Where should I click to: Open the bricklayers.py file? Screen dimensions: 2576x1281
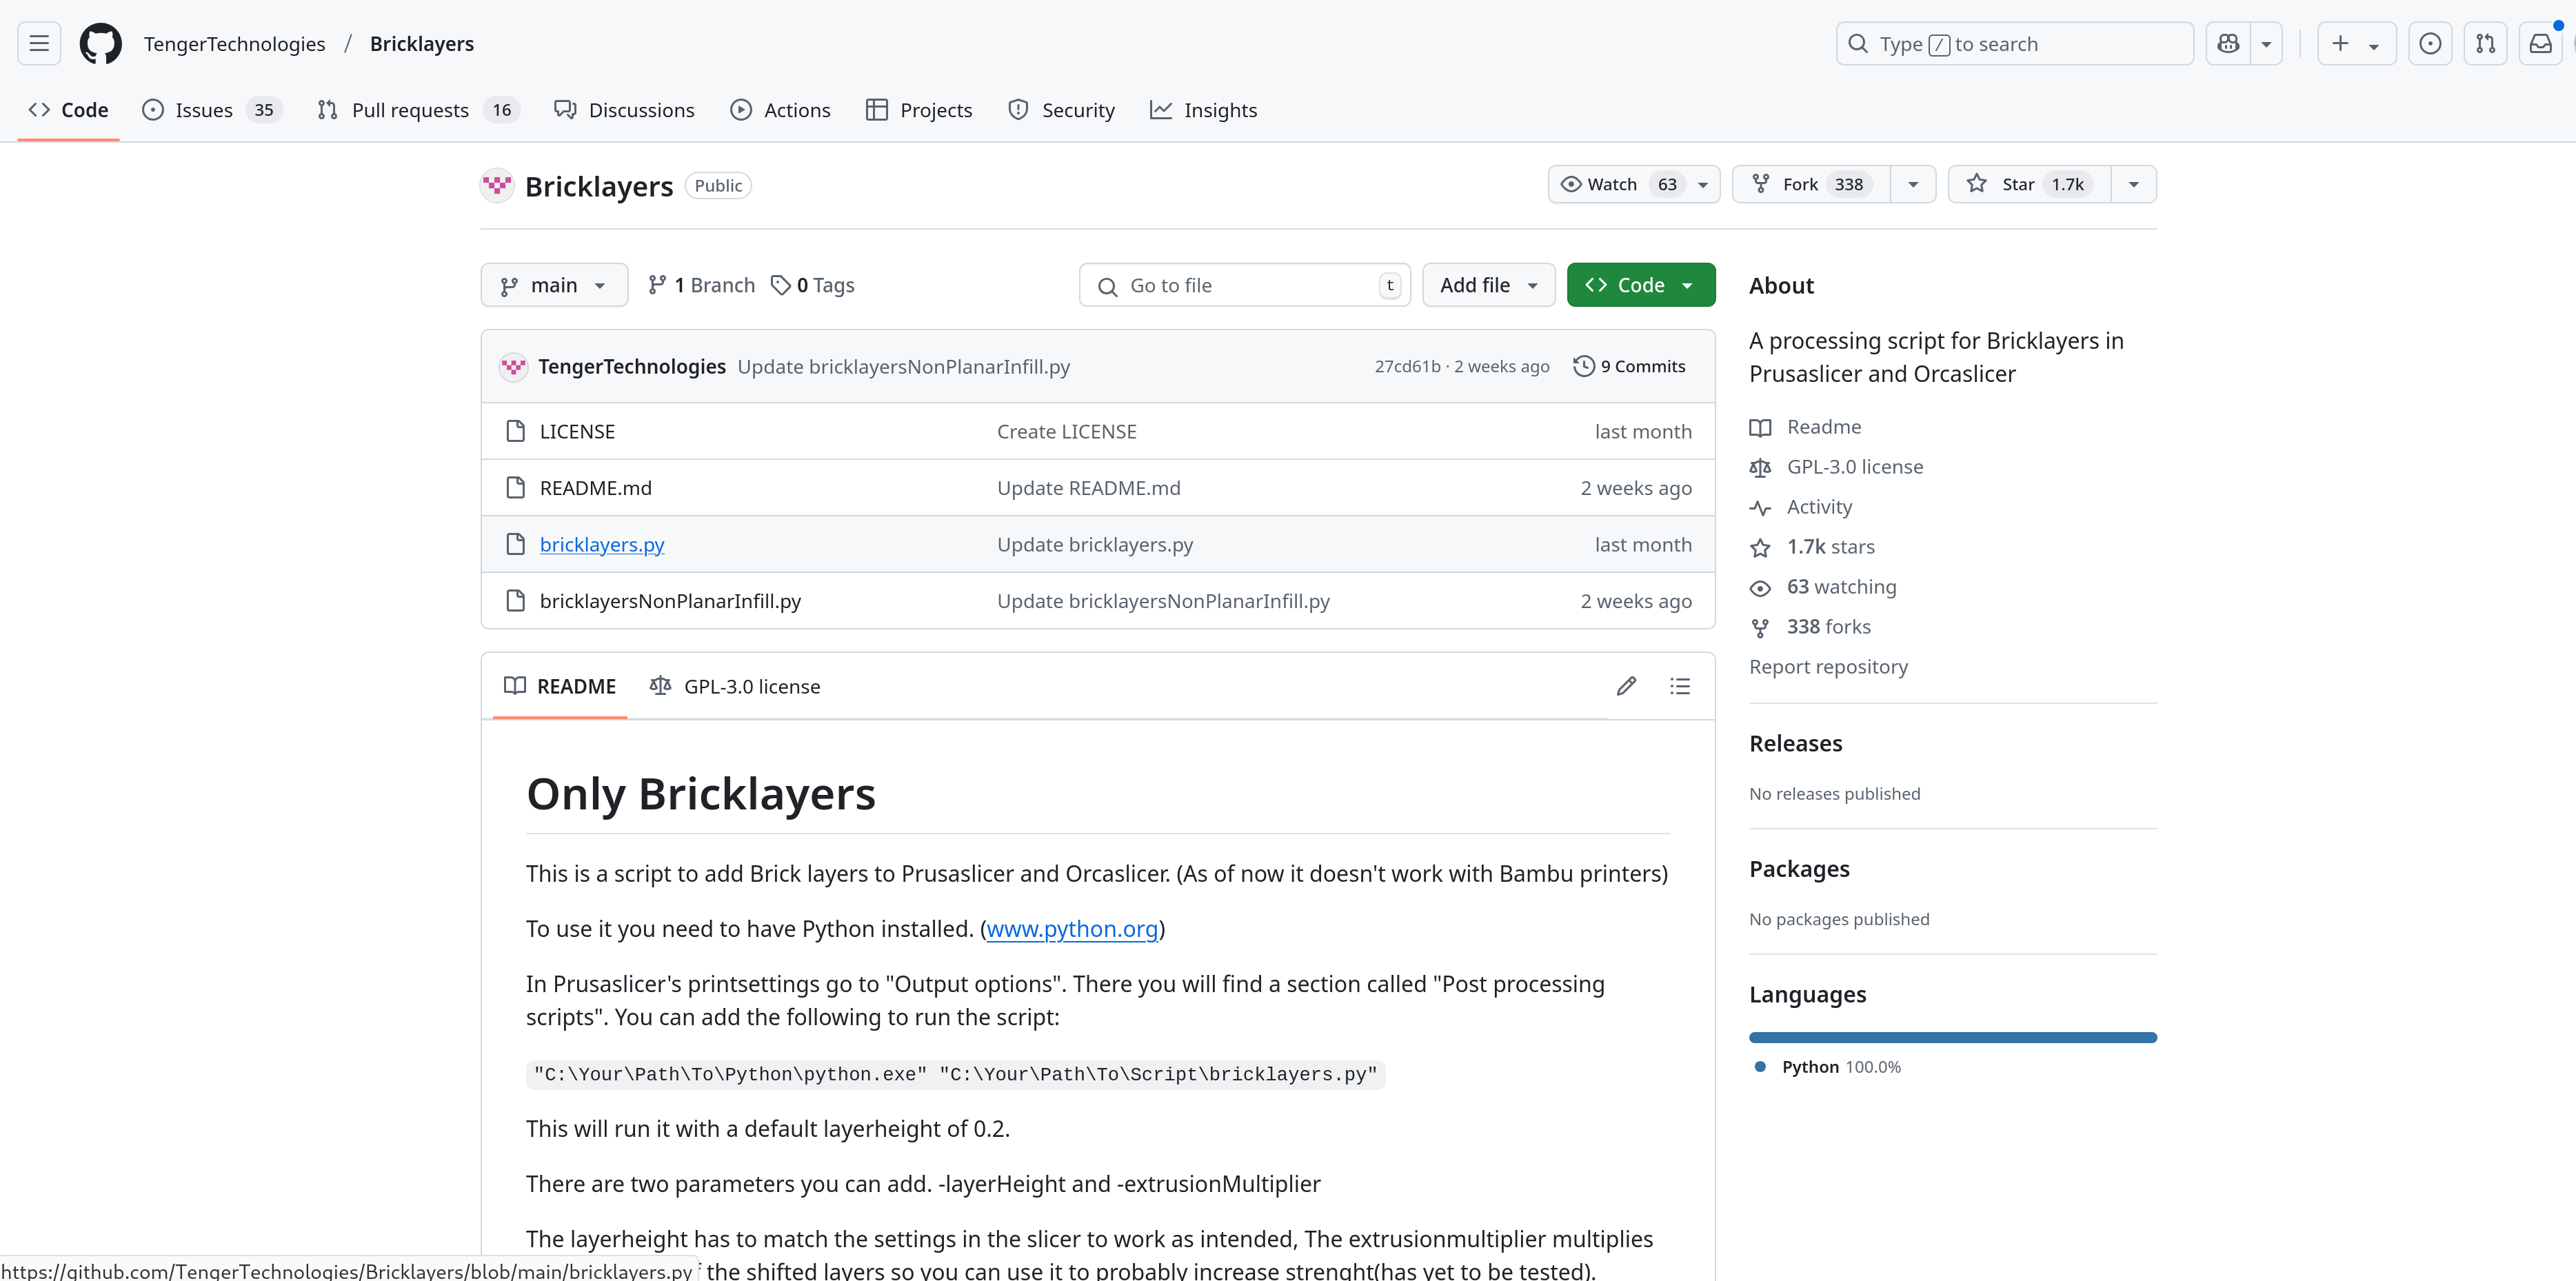(x=601, y=544)
